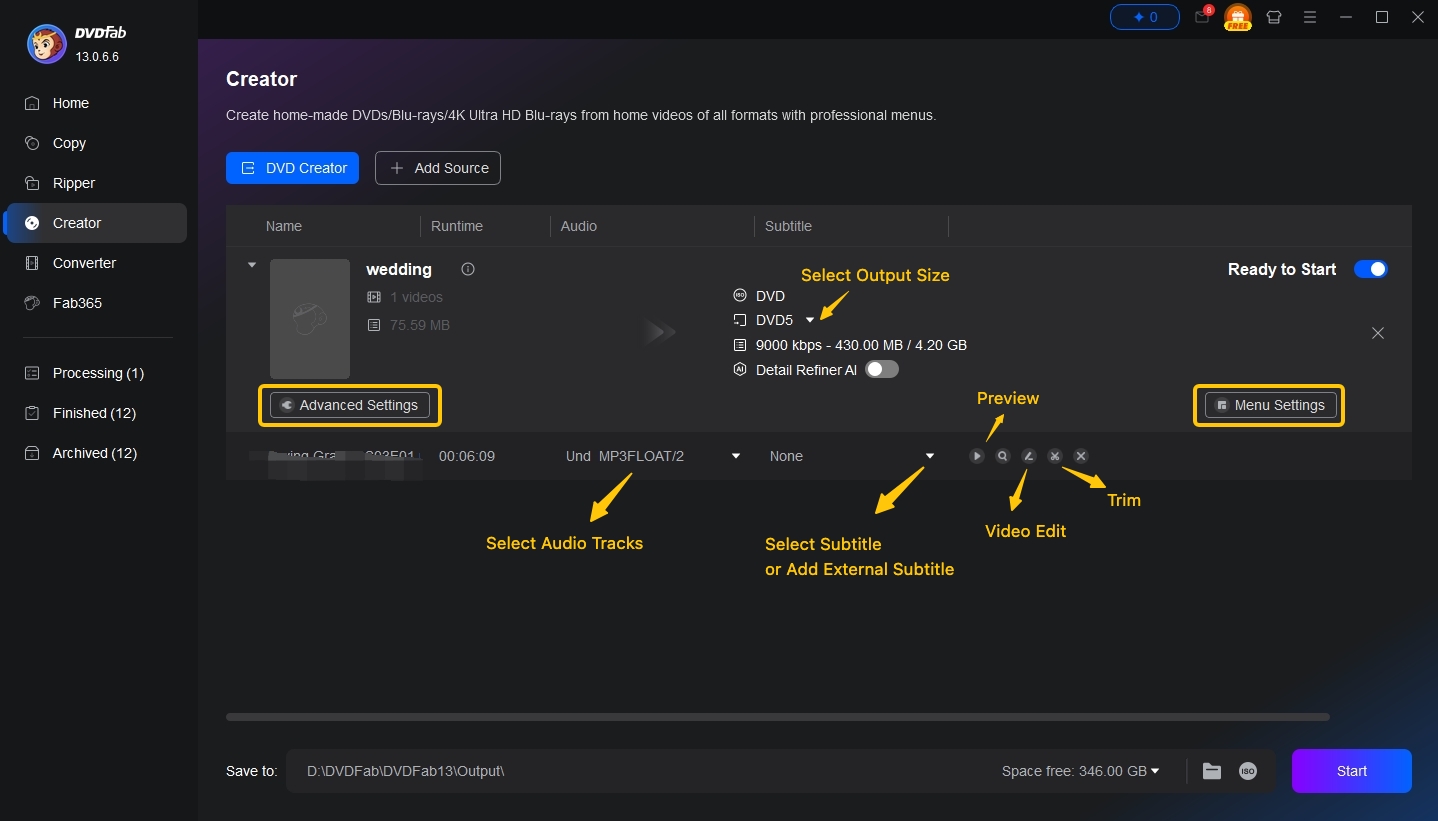This screenshot has height=821, width=1438.
Task: Click the Audio column header
Action: [579, 226]
